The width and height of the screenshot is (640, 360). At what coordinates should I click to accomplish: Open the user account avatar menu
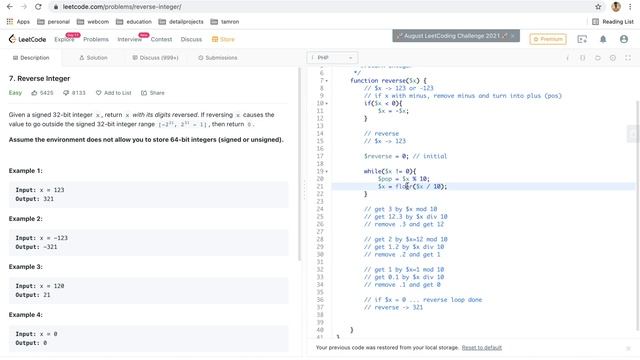[624, 39]
